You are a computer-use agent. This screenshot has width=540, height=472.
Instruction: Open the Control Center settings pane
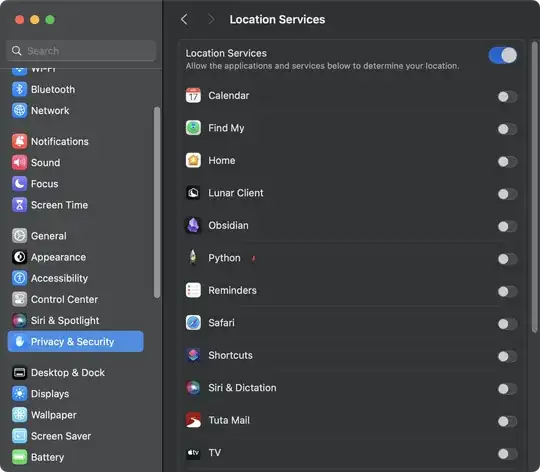coord(75,300)
